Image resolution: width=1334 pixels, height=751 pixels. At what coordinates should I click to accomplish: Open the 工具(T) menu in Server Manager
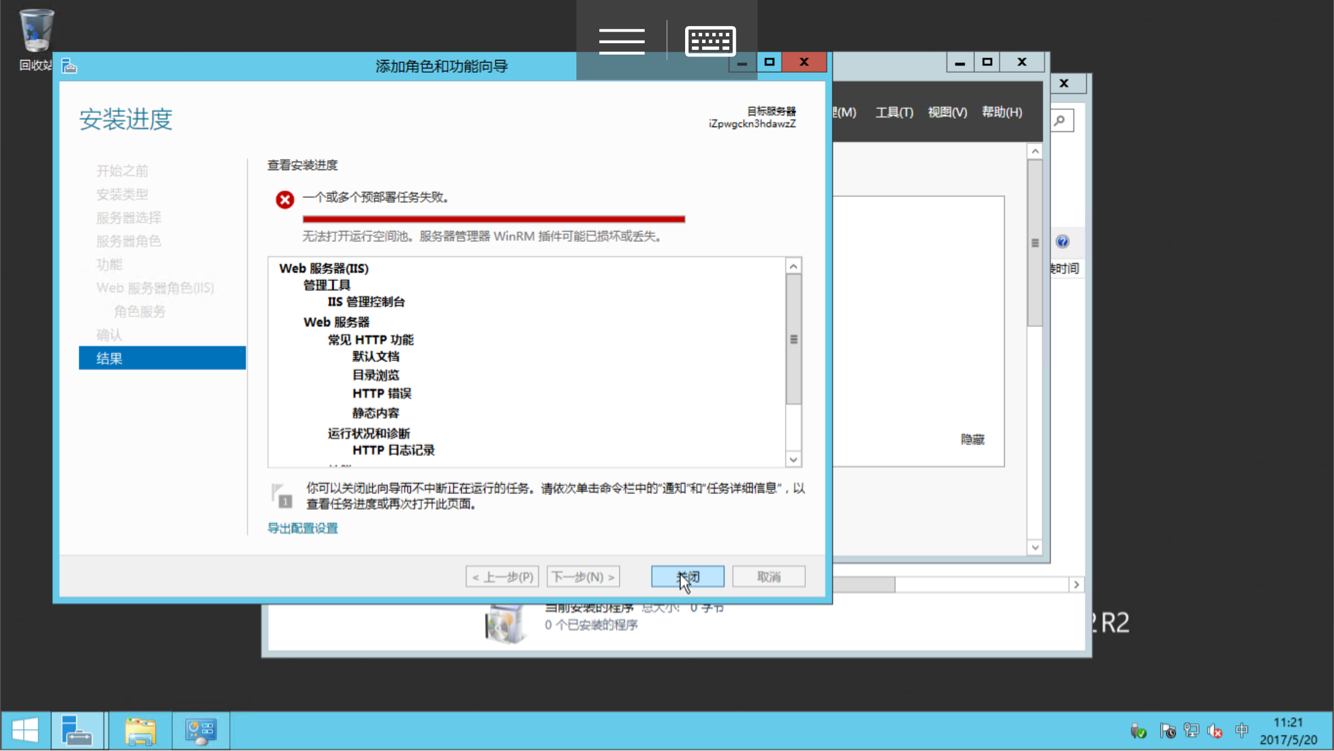pos(894,112)
